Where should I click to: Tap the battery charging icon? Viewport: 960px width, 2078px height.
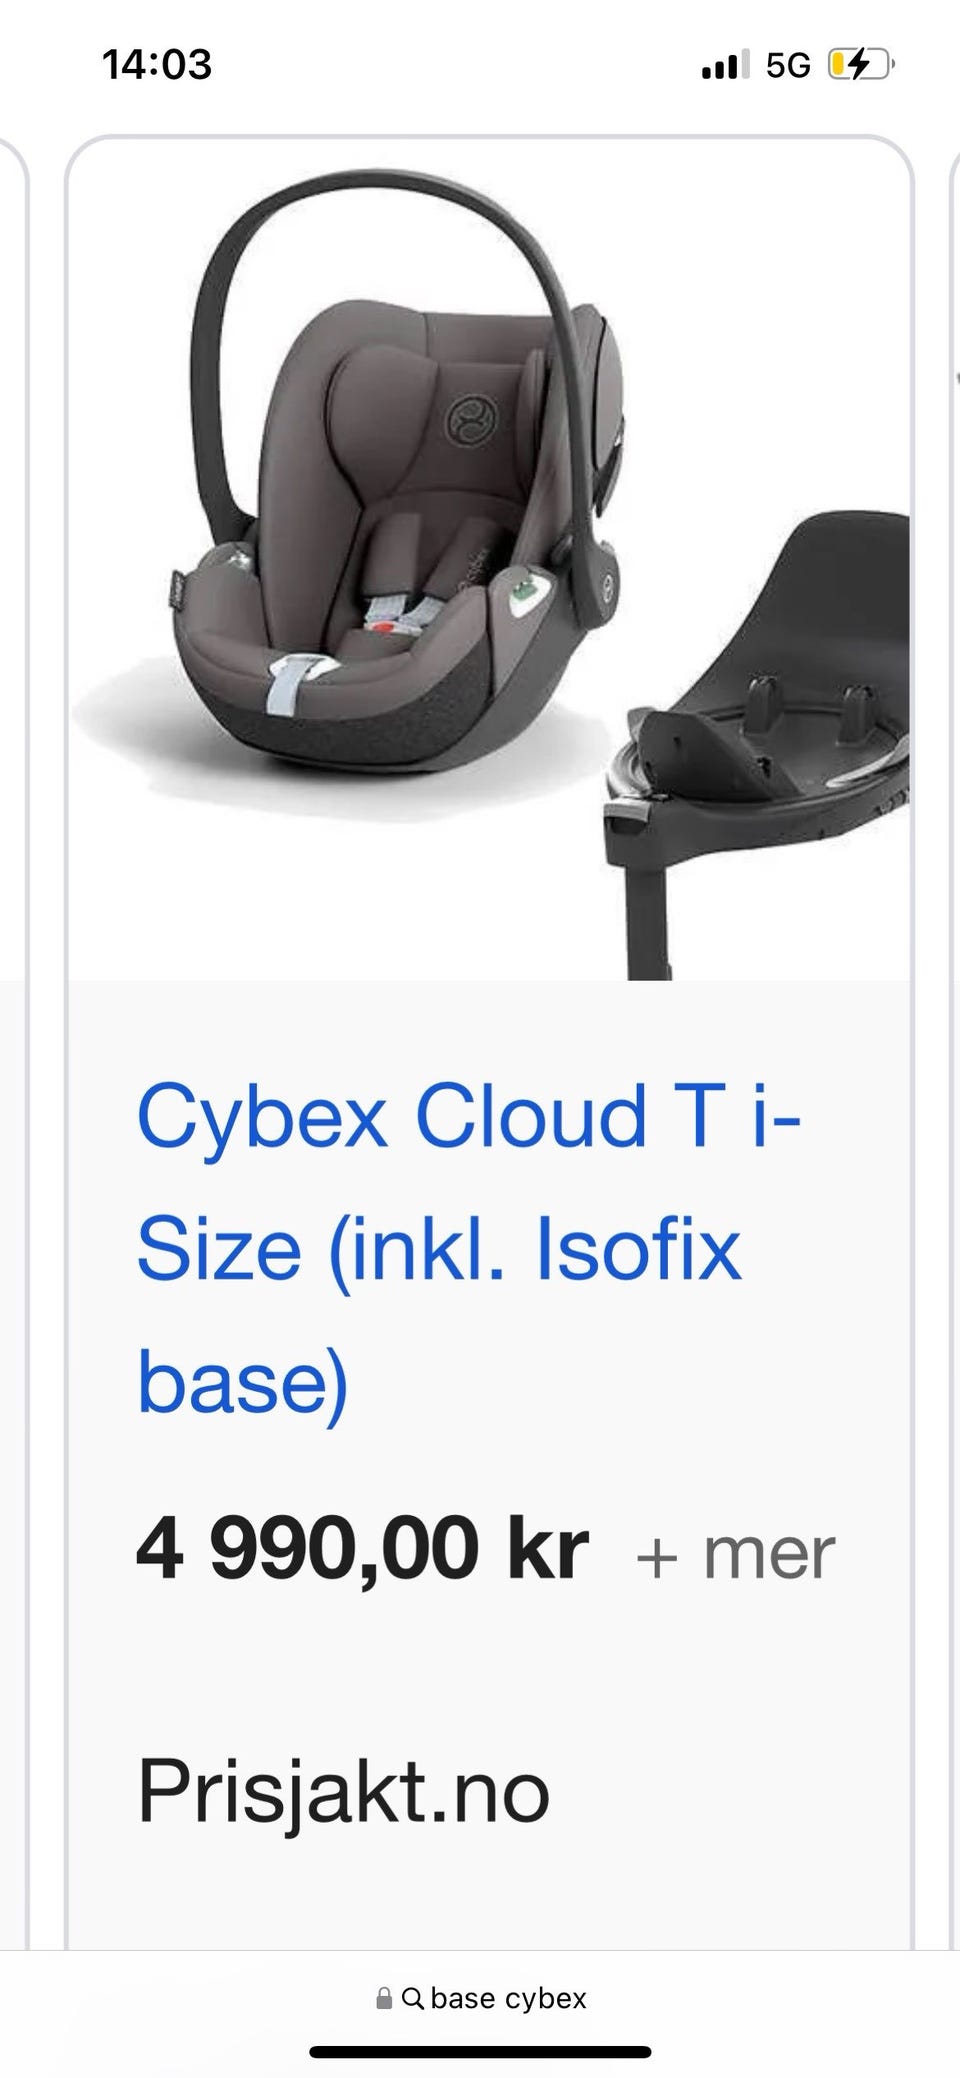(x=860, y=66)
